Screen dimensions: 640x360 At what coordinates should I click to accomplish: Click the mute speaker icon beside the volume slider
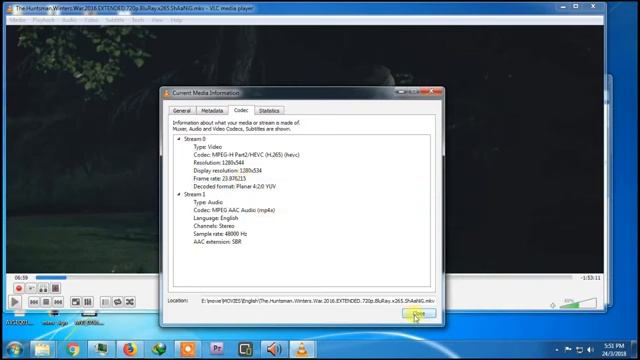(553, 305)
